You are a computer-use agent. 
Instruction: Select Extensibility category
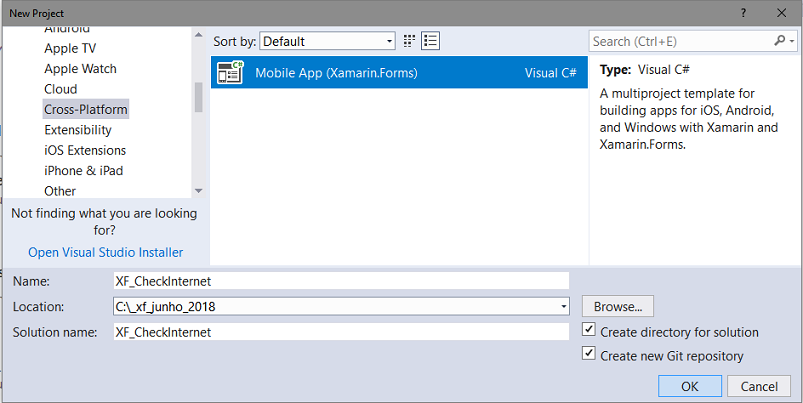click(x=78, y=130)
